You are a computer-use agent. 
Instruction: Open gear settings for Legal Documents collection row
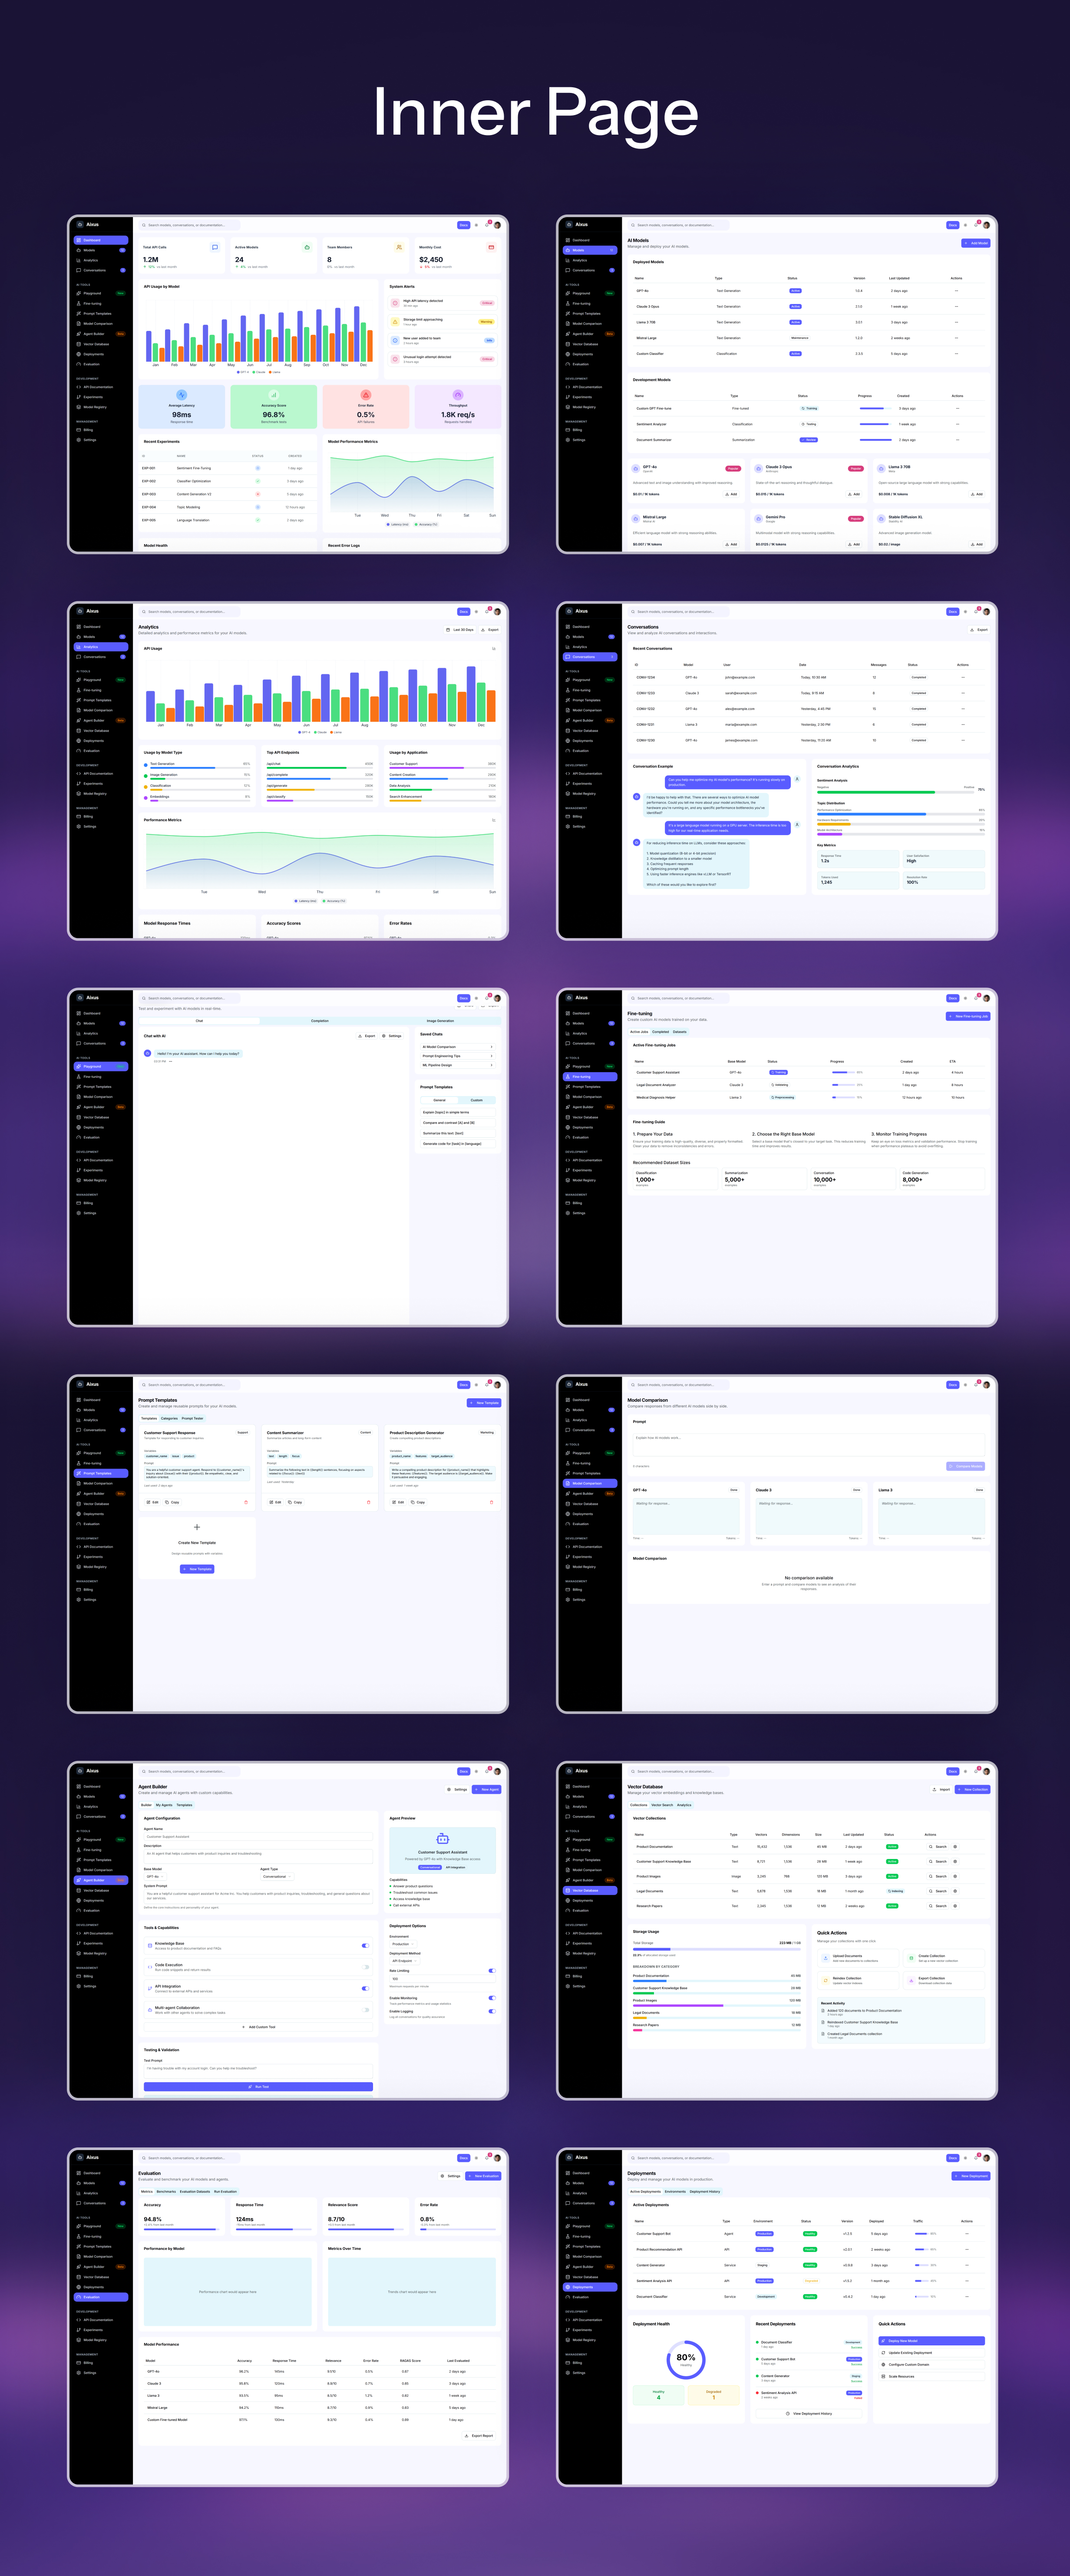point(955,1891)
